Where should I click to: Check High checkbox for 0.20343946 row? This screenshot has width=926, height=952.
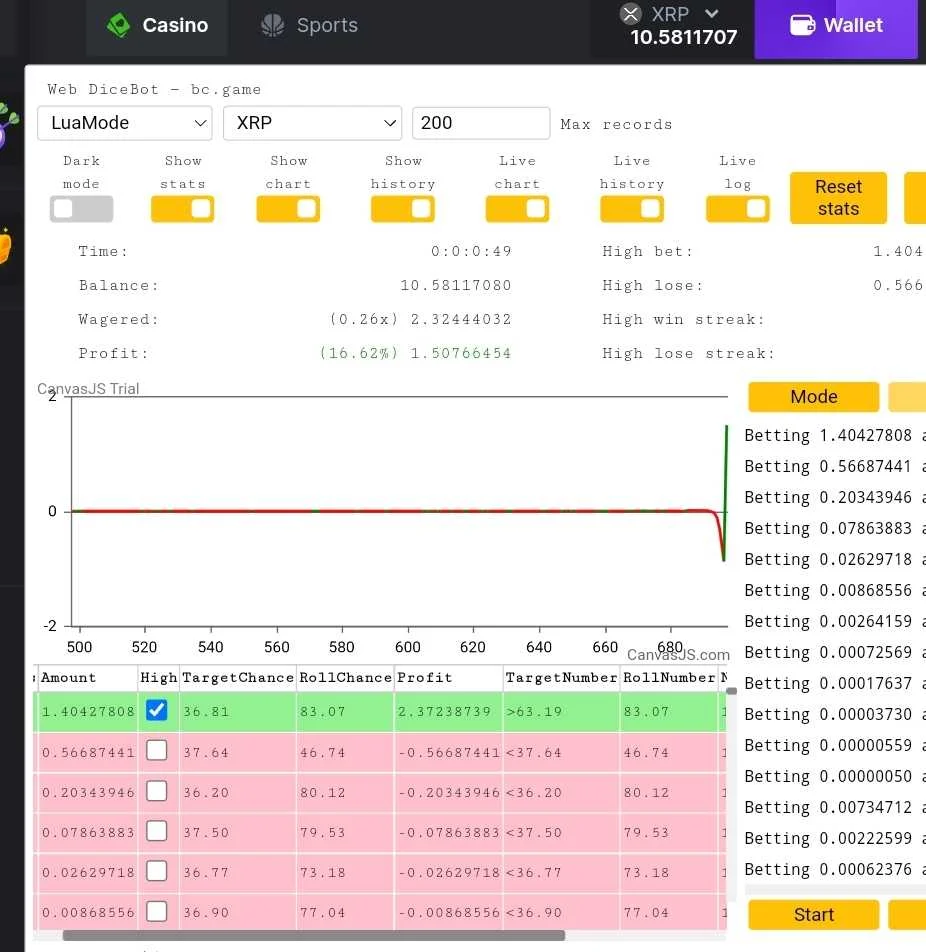[157, 790]
